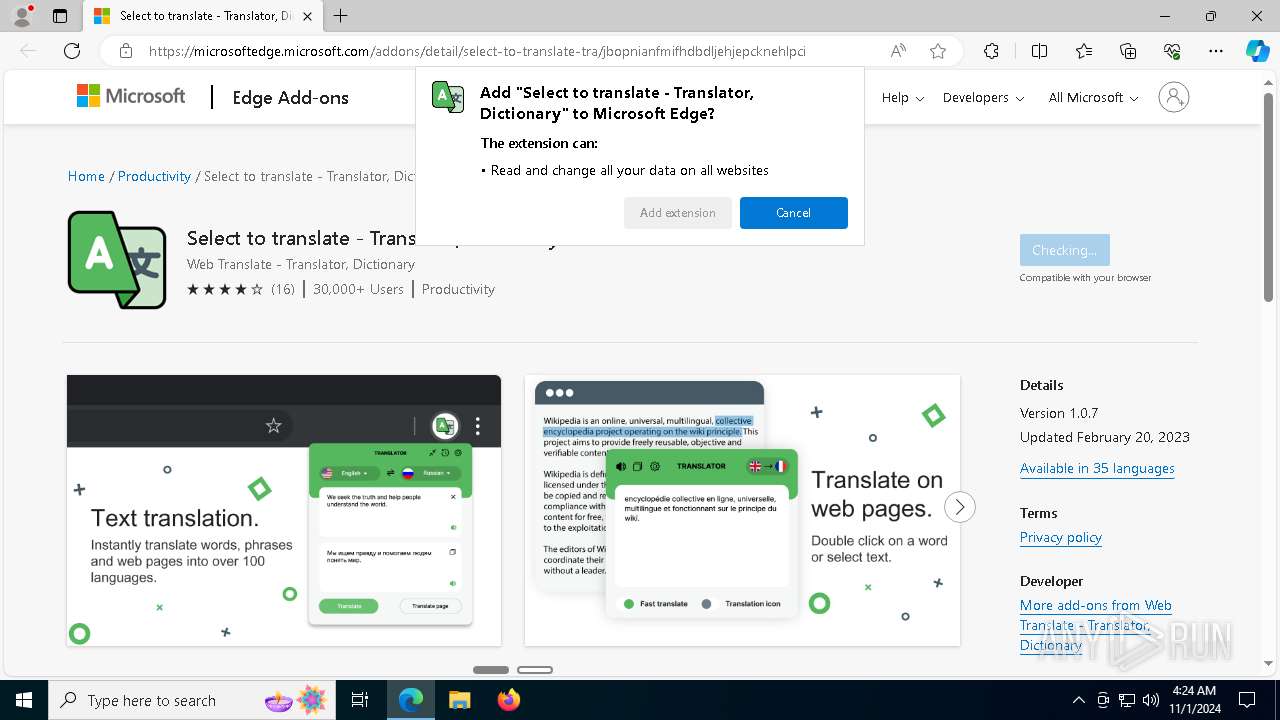Click the Select to translate extension logo
The image size is (1280, 720).
tap(117, 260)
